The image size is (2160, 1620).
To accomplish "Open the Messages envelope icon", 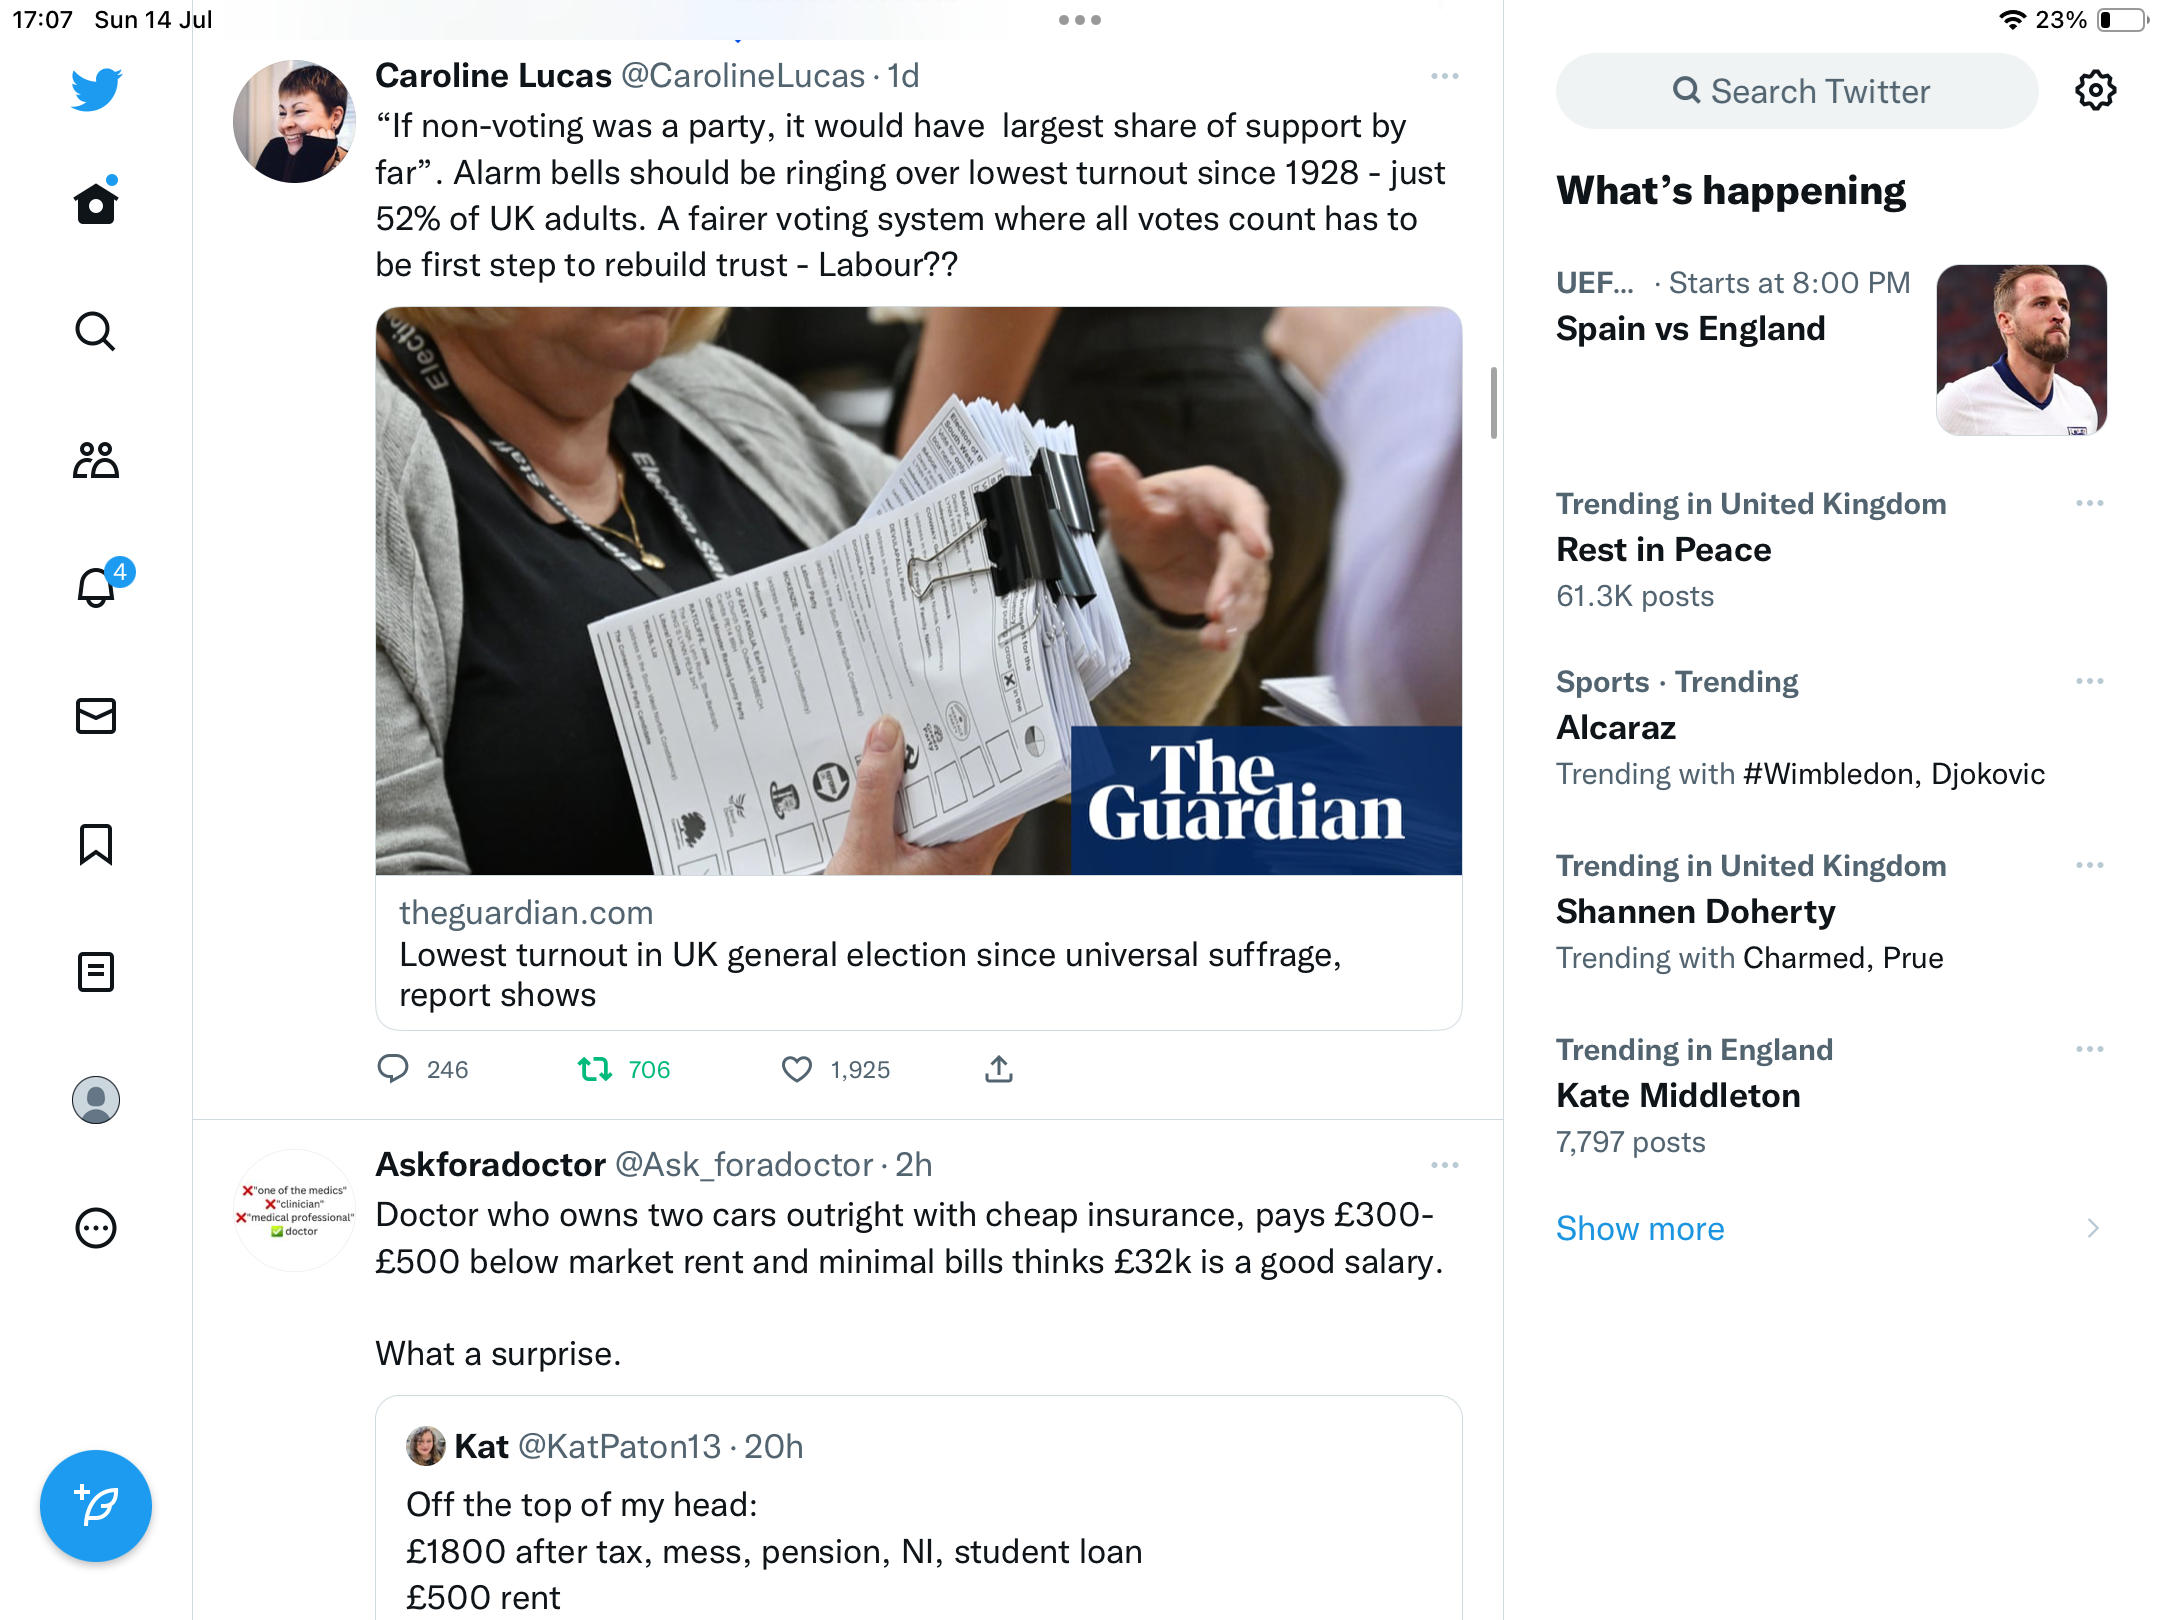I will 96,716.
